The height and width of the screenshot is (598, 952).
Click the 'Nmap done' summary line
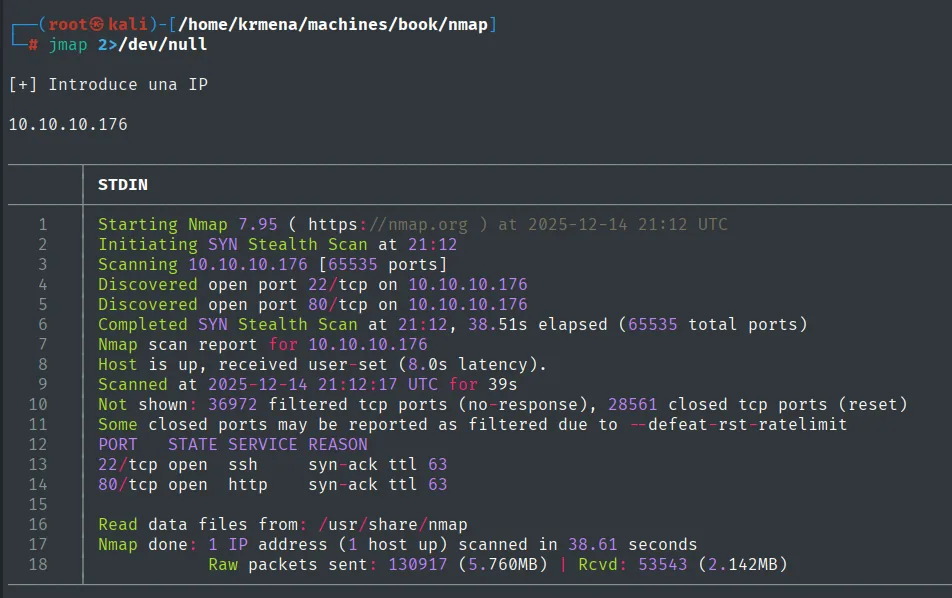tap(398, 545)
